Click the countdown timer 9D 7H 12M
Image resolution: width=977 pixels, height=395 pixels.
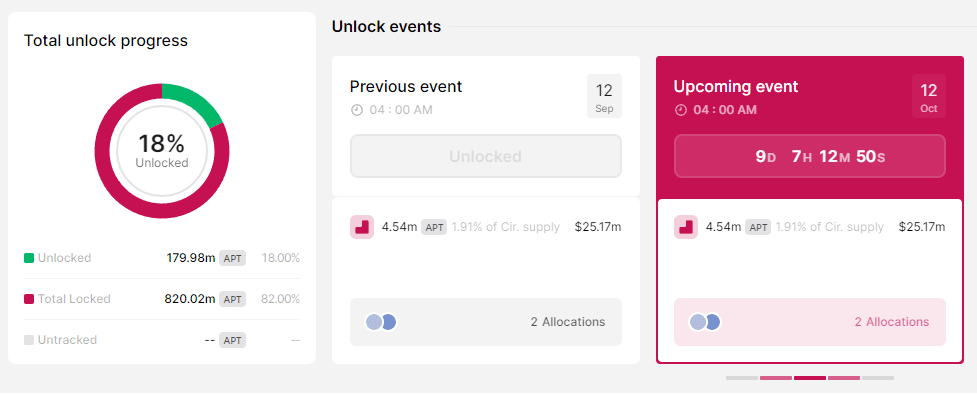coord(809,156)
